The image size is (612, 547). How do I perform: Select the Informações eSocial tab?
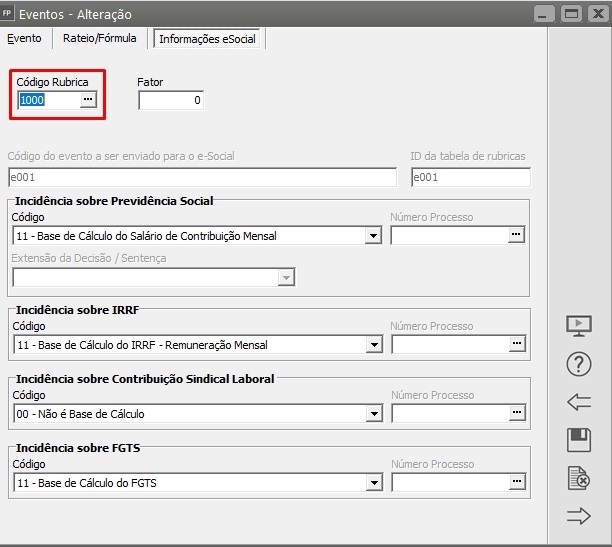pos(207,39)
